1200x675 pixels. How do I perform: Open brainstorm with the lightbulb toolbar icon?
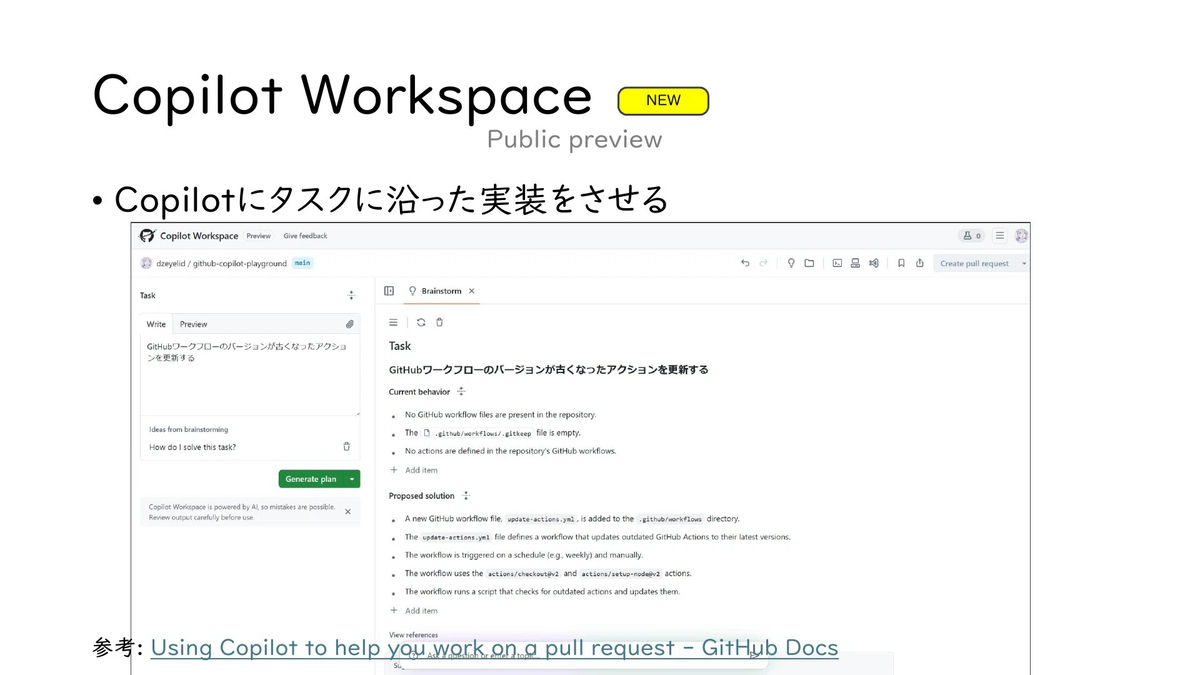(791, 263)
